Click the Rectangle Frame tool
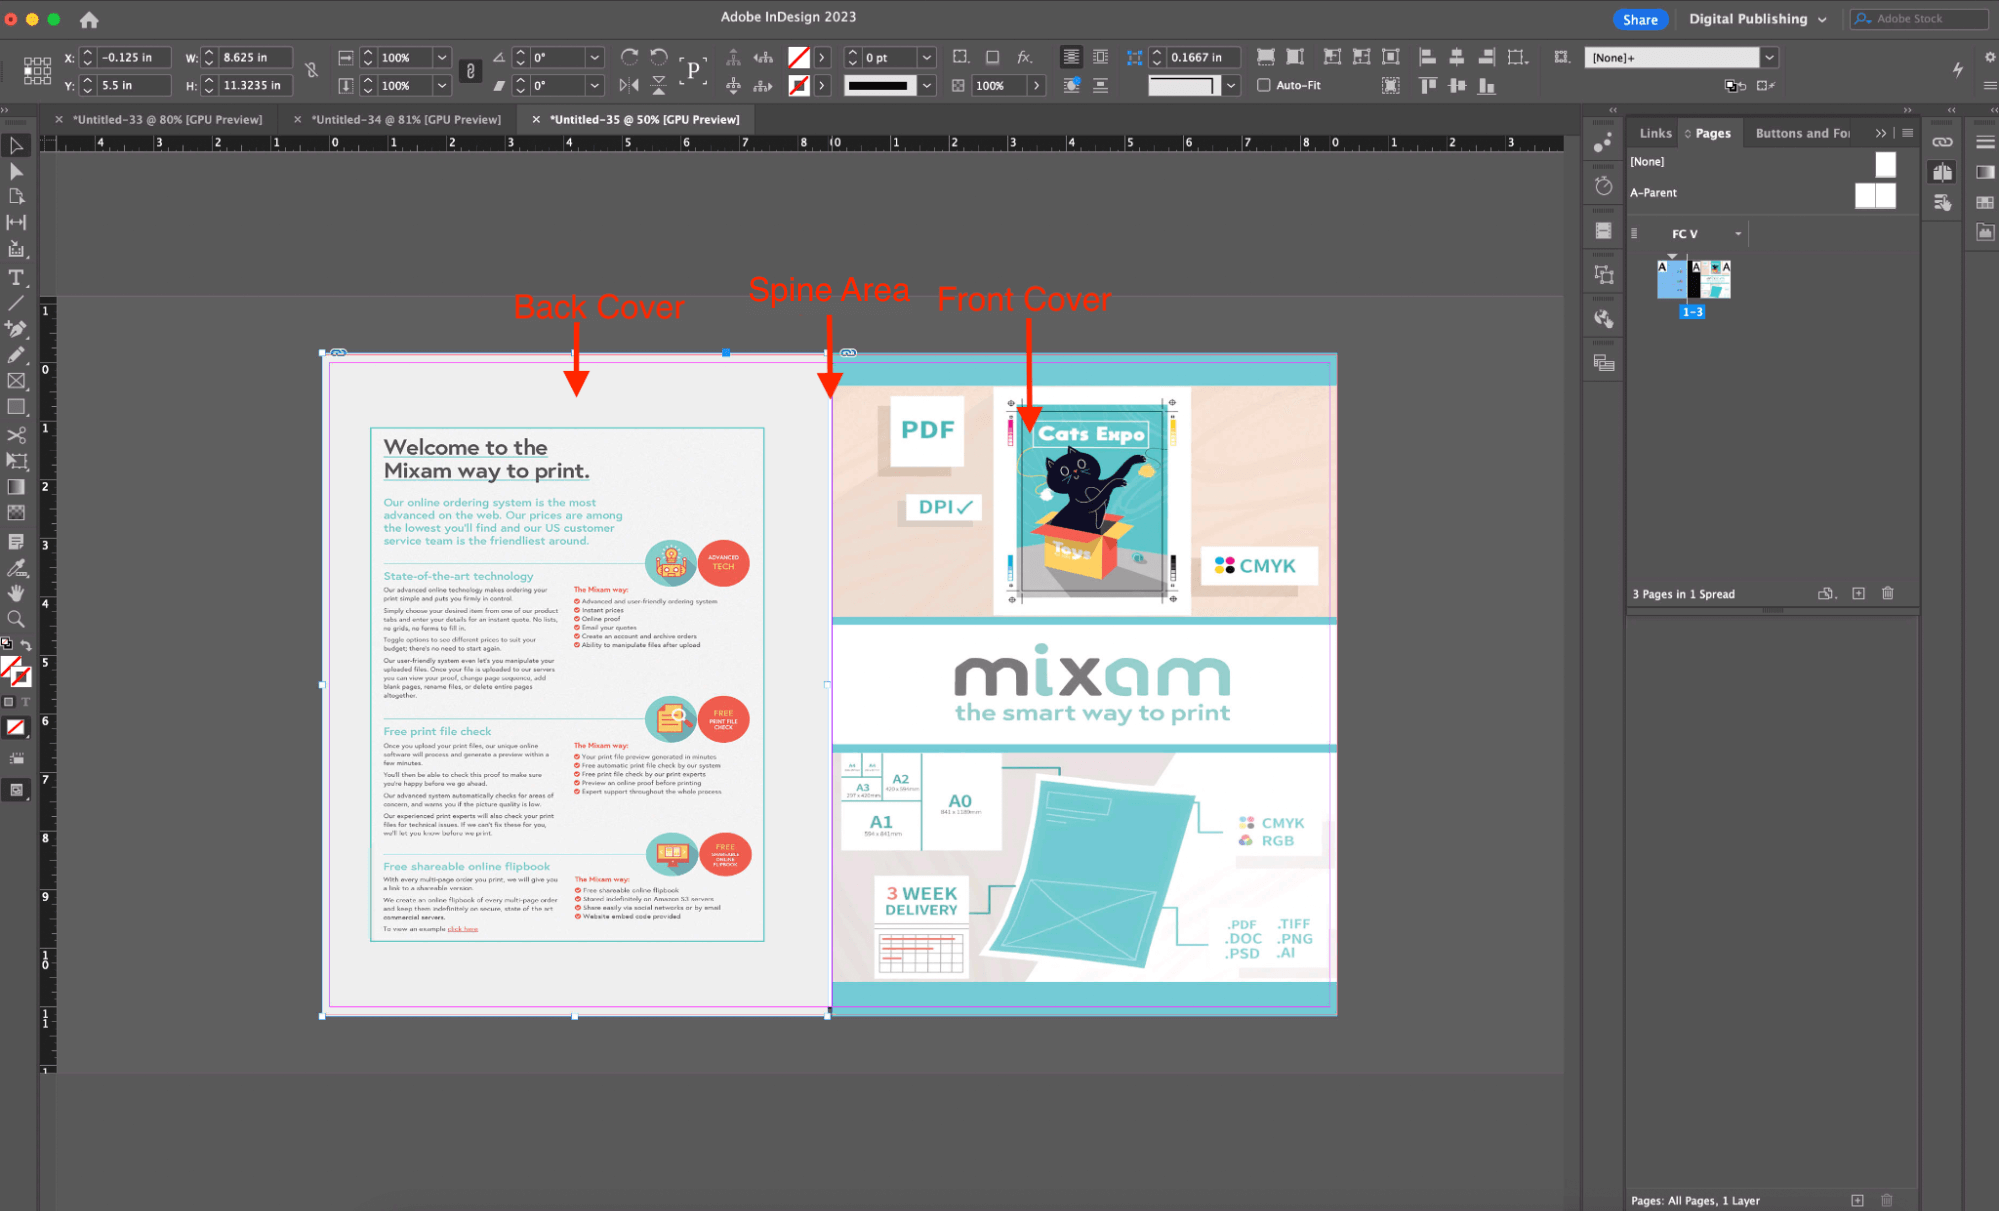 [16, 381]
